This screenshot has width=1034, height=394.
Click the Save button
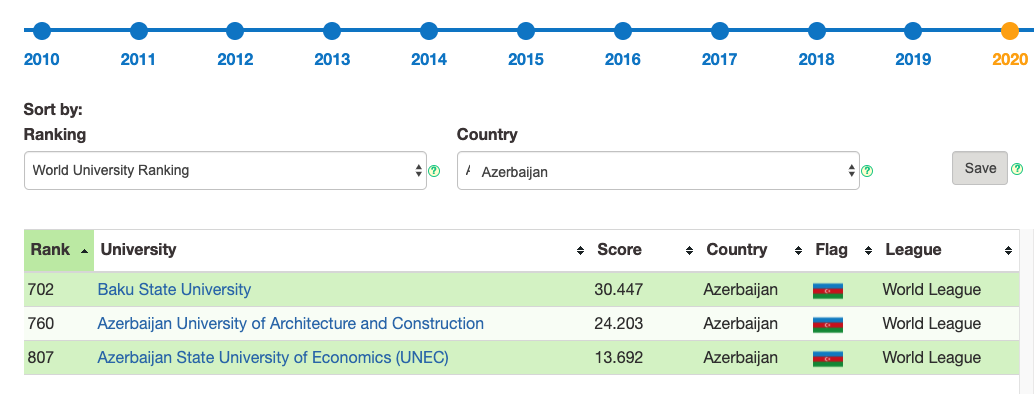pos(980,168)
